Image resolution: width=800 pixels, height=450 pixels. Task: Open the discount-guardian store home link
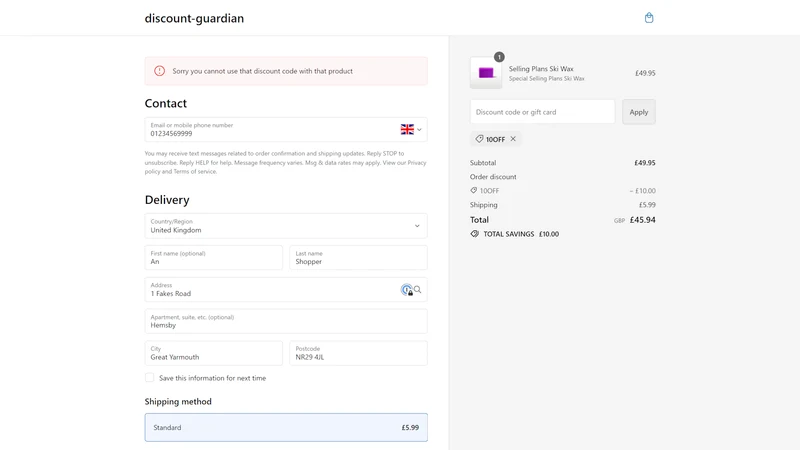click(194, 18)
